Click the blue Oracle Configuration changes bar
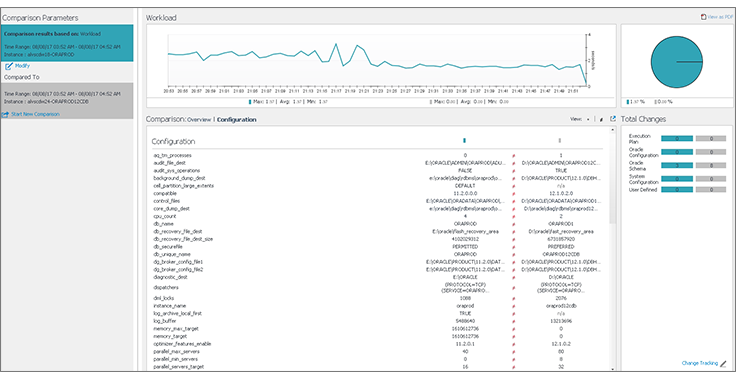 (677, 152)
